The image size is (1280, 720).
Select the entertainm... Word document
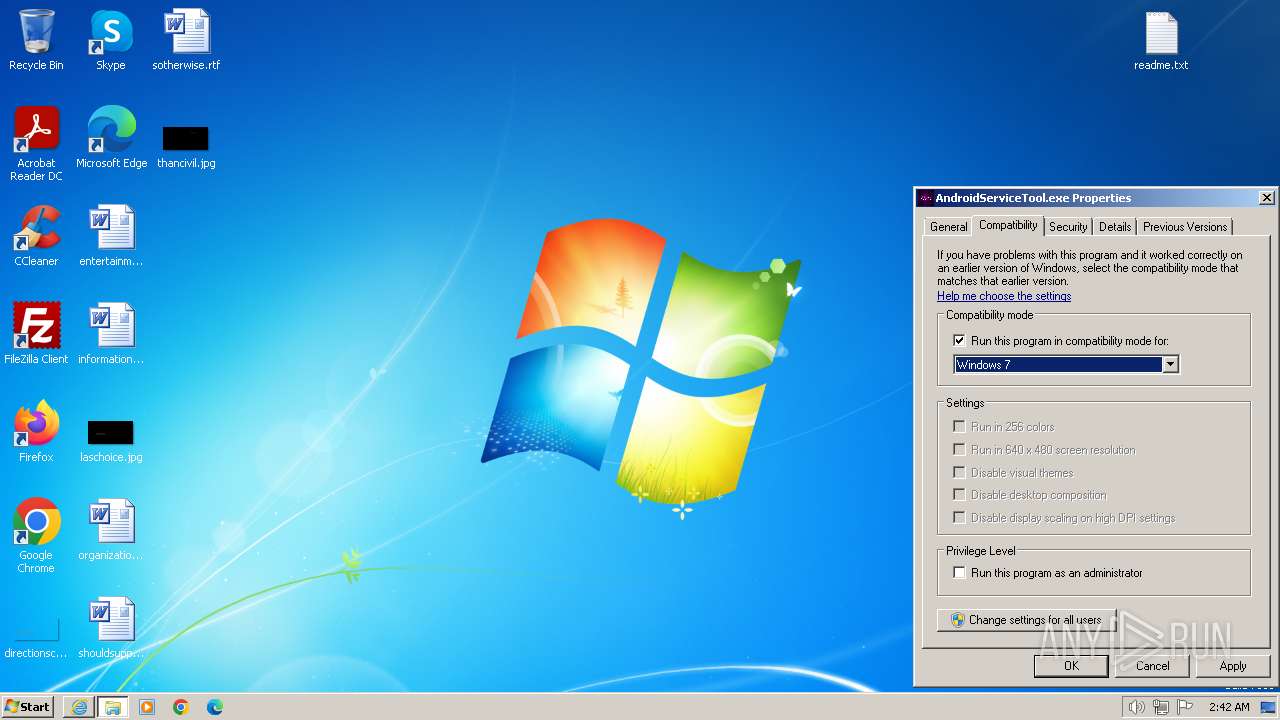pos(111,236)
